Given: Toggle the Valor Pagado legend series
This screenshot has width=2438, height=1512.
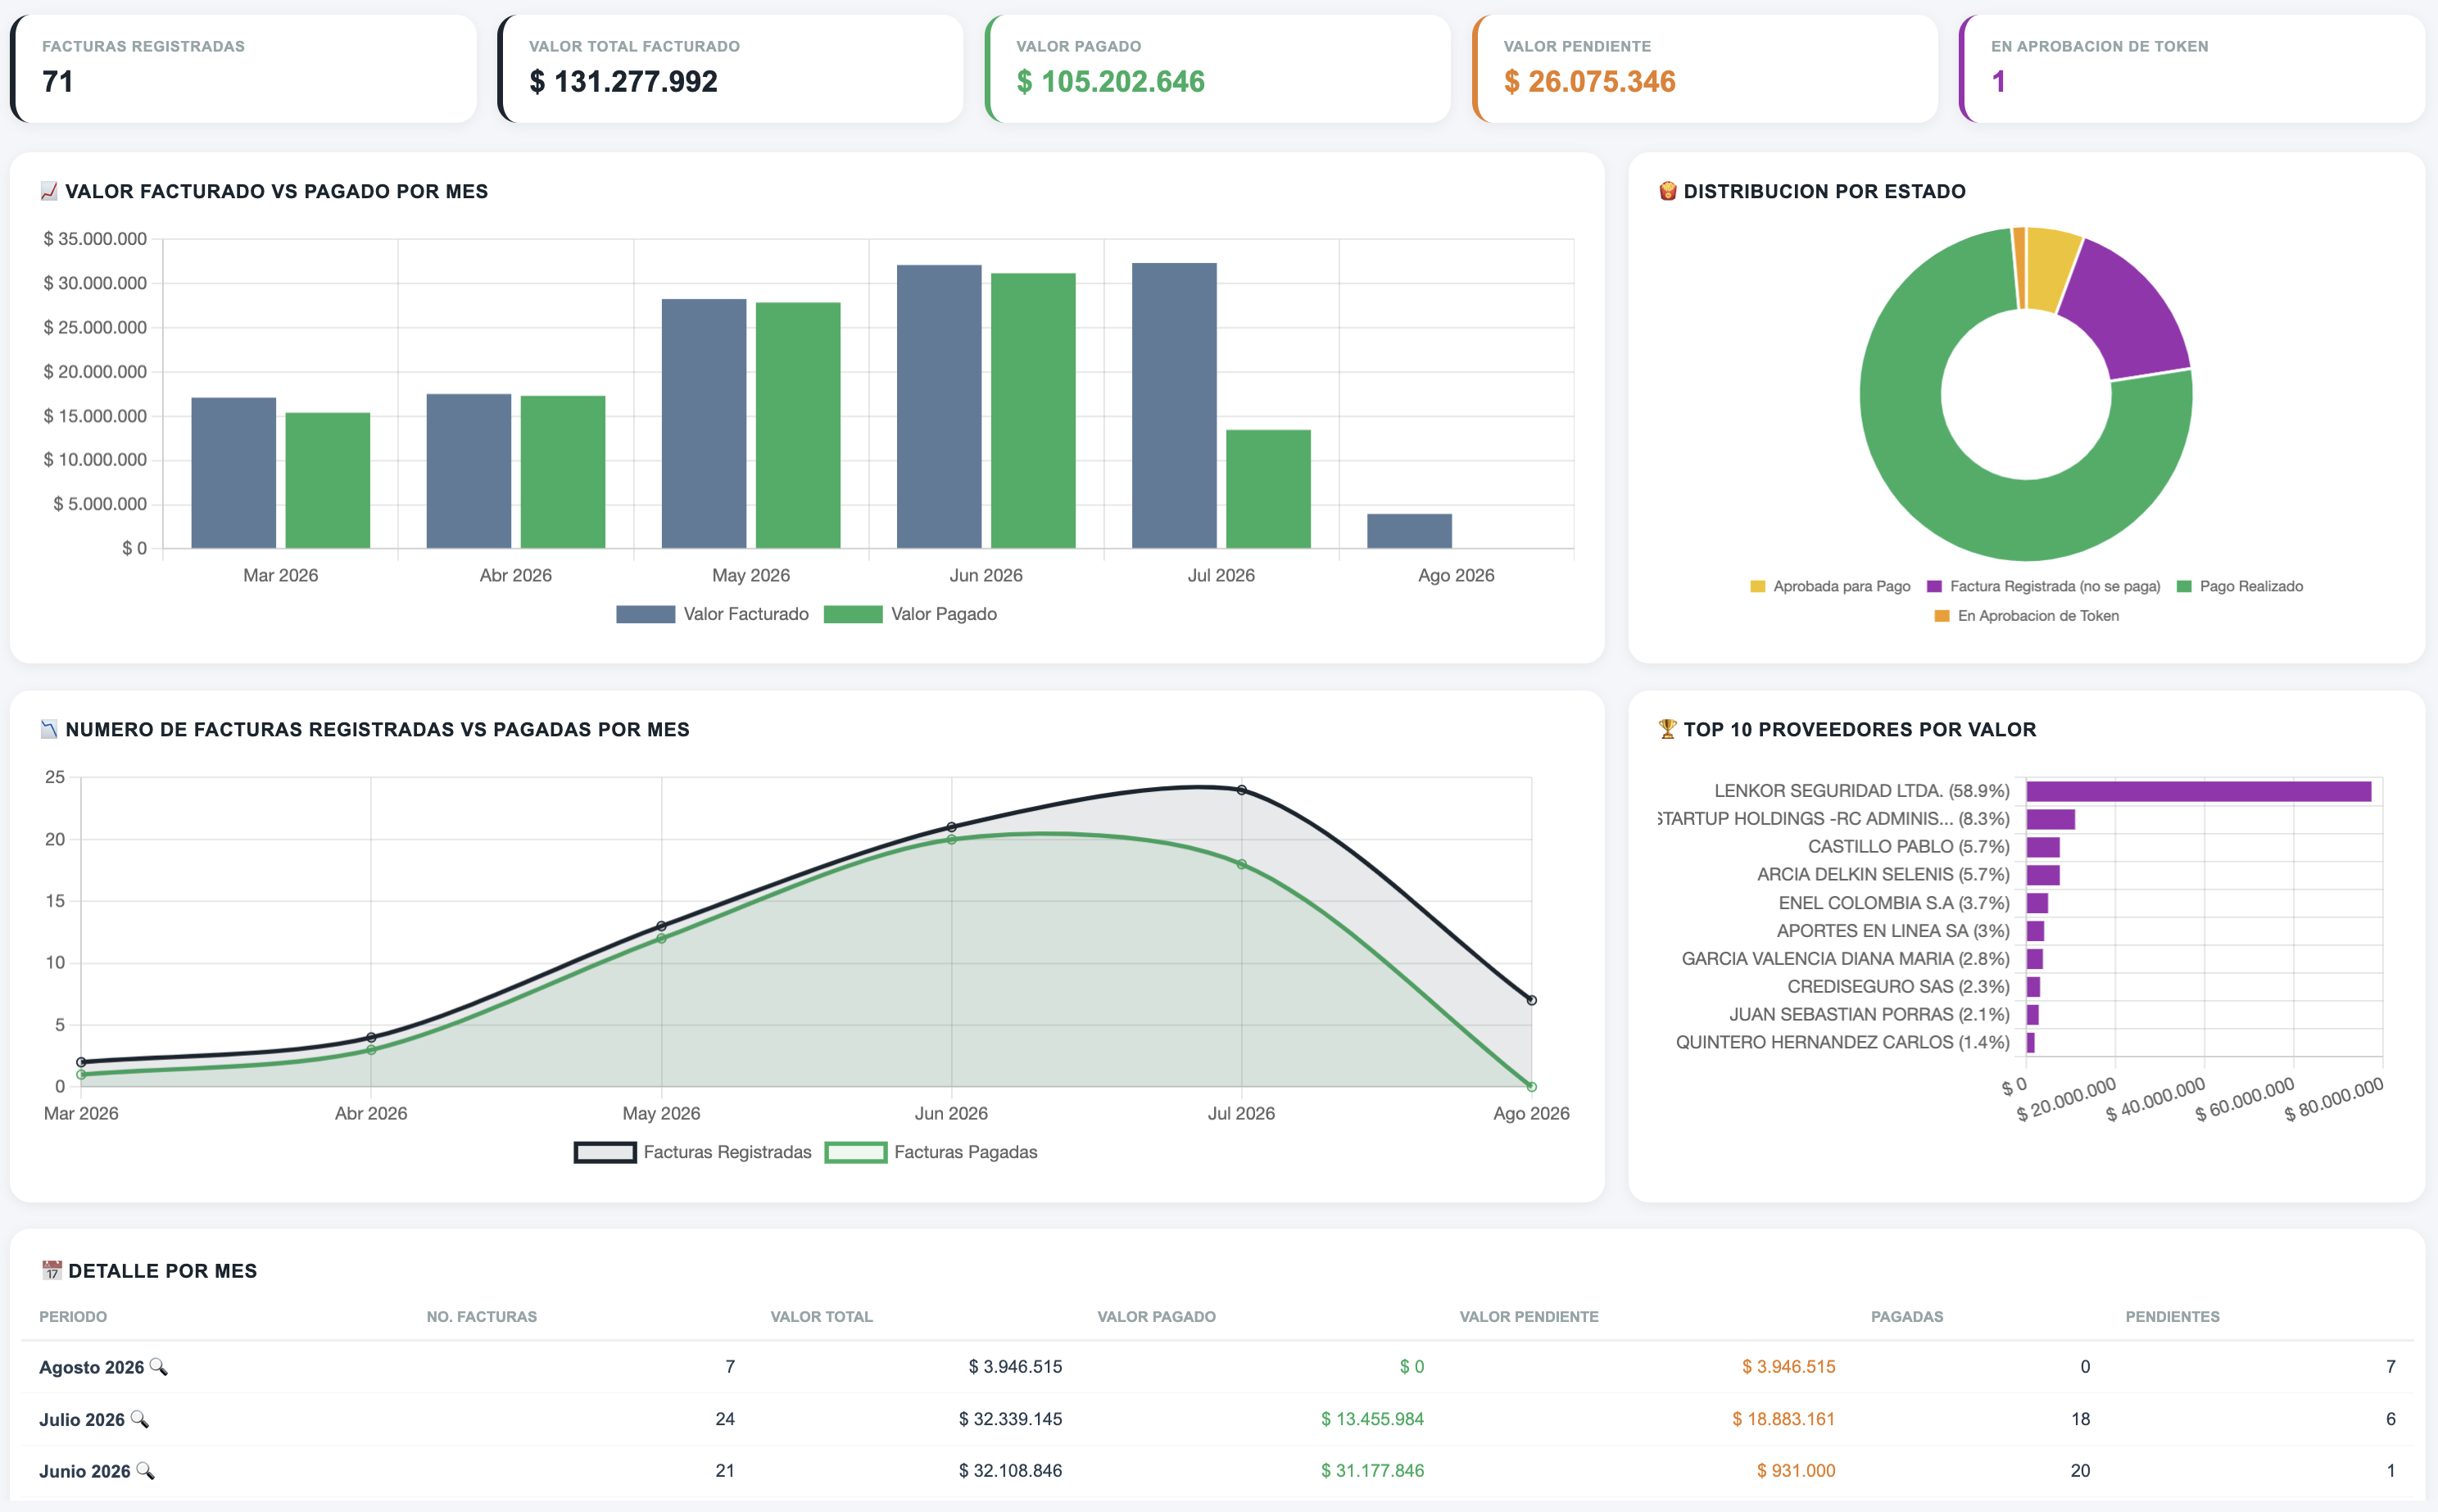Looking at the screenshot, I should click(910, 614).
